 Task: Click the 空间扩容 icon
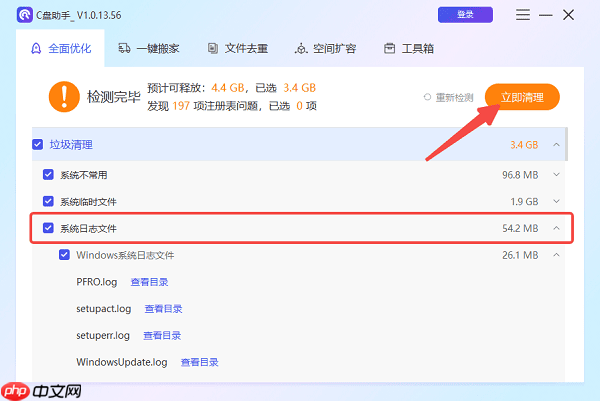(x=301, y=49)
